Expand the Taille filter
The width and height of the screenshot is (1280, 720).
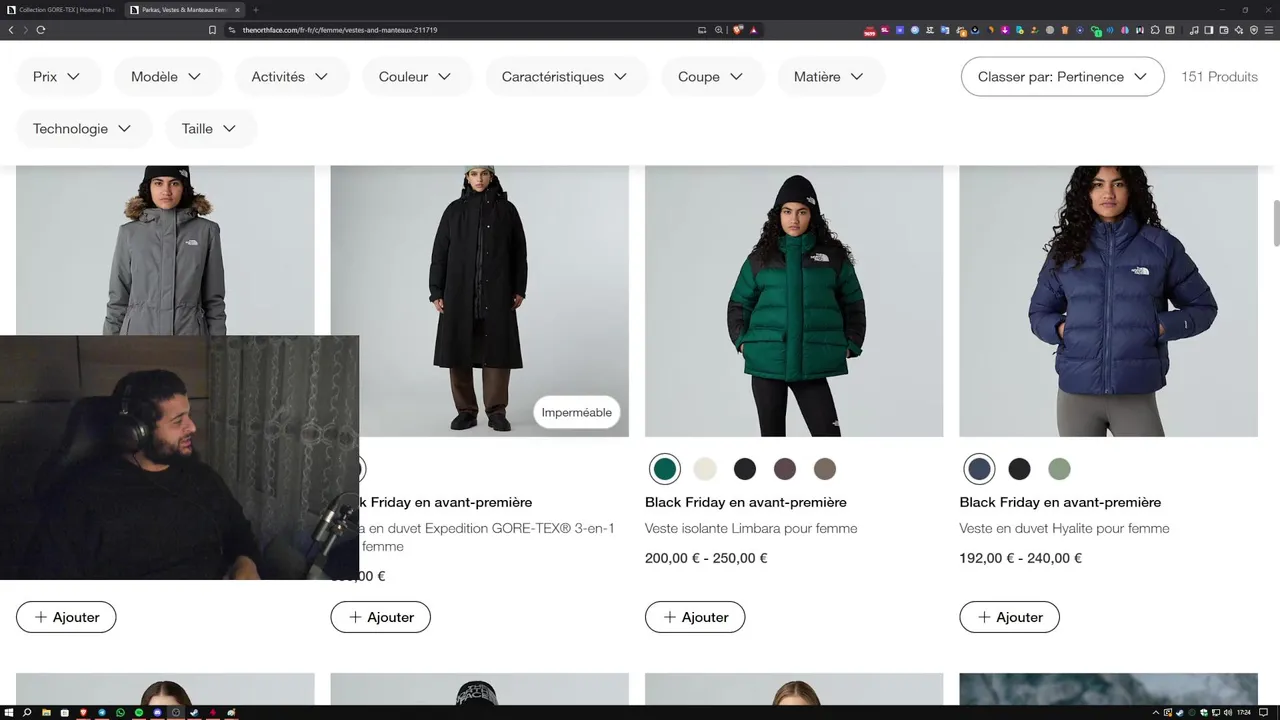[209, 129]
